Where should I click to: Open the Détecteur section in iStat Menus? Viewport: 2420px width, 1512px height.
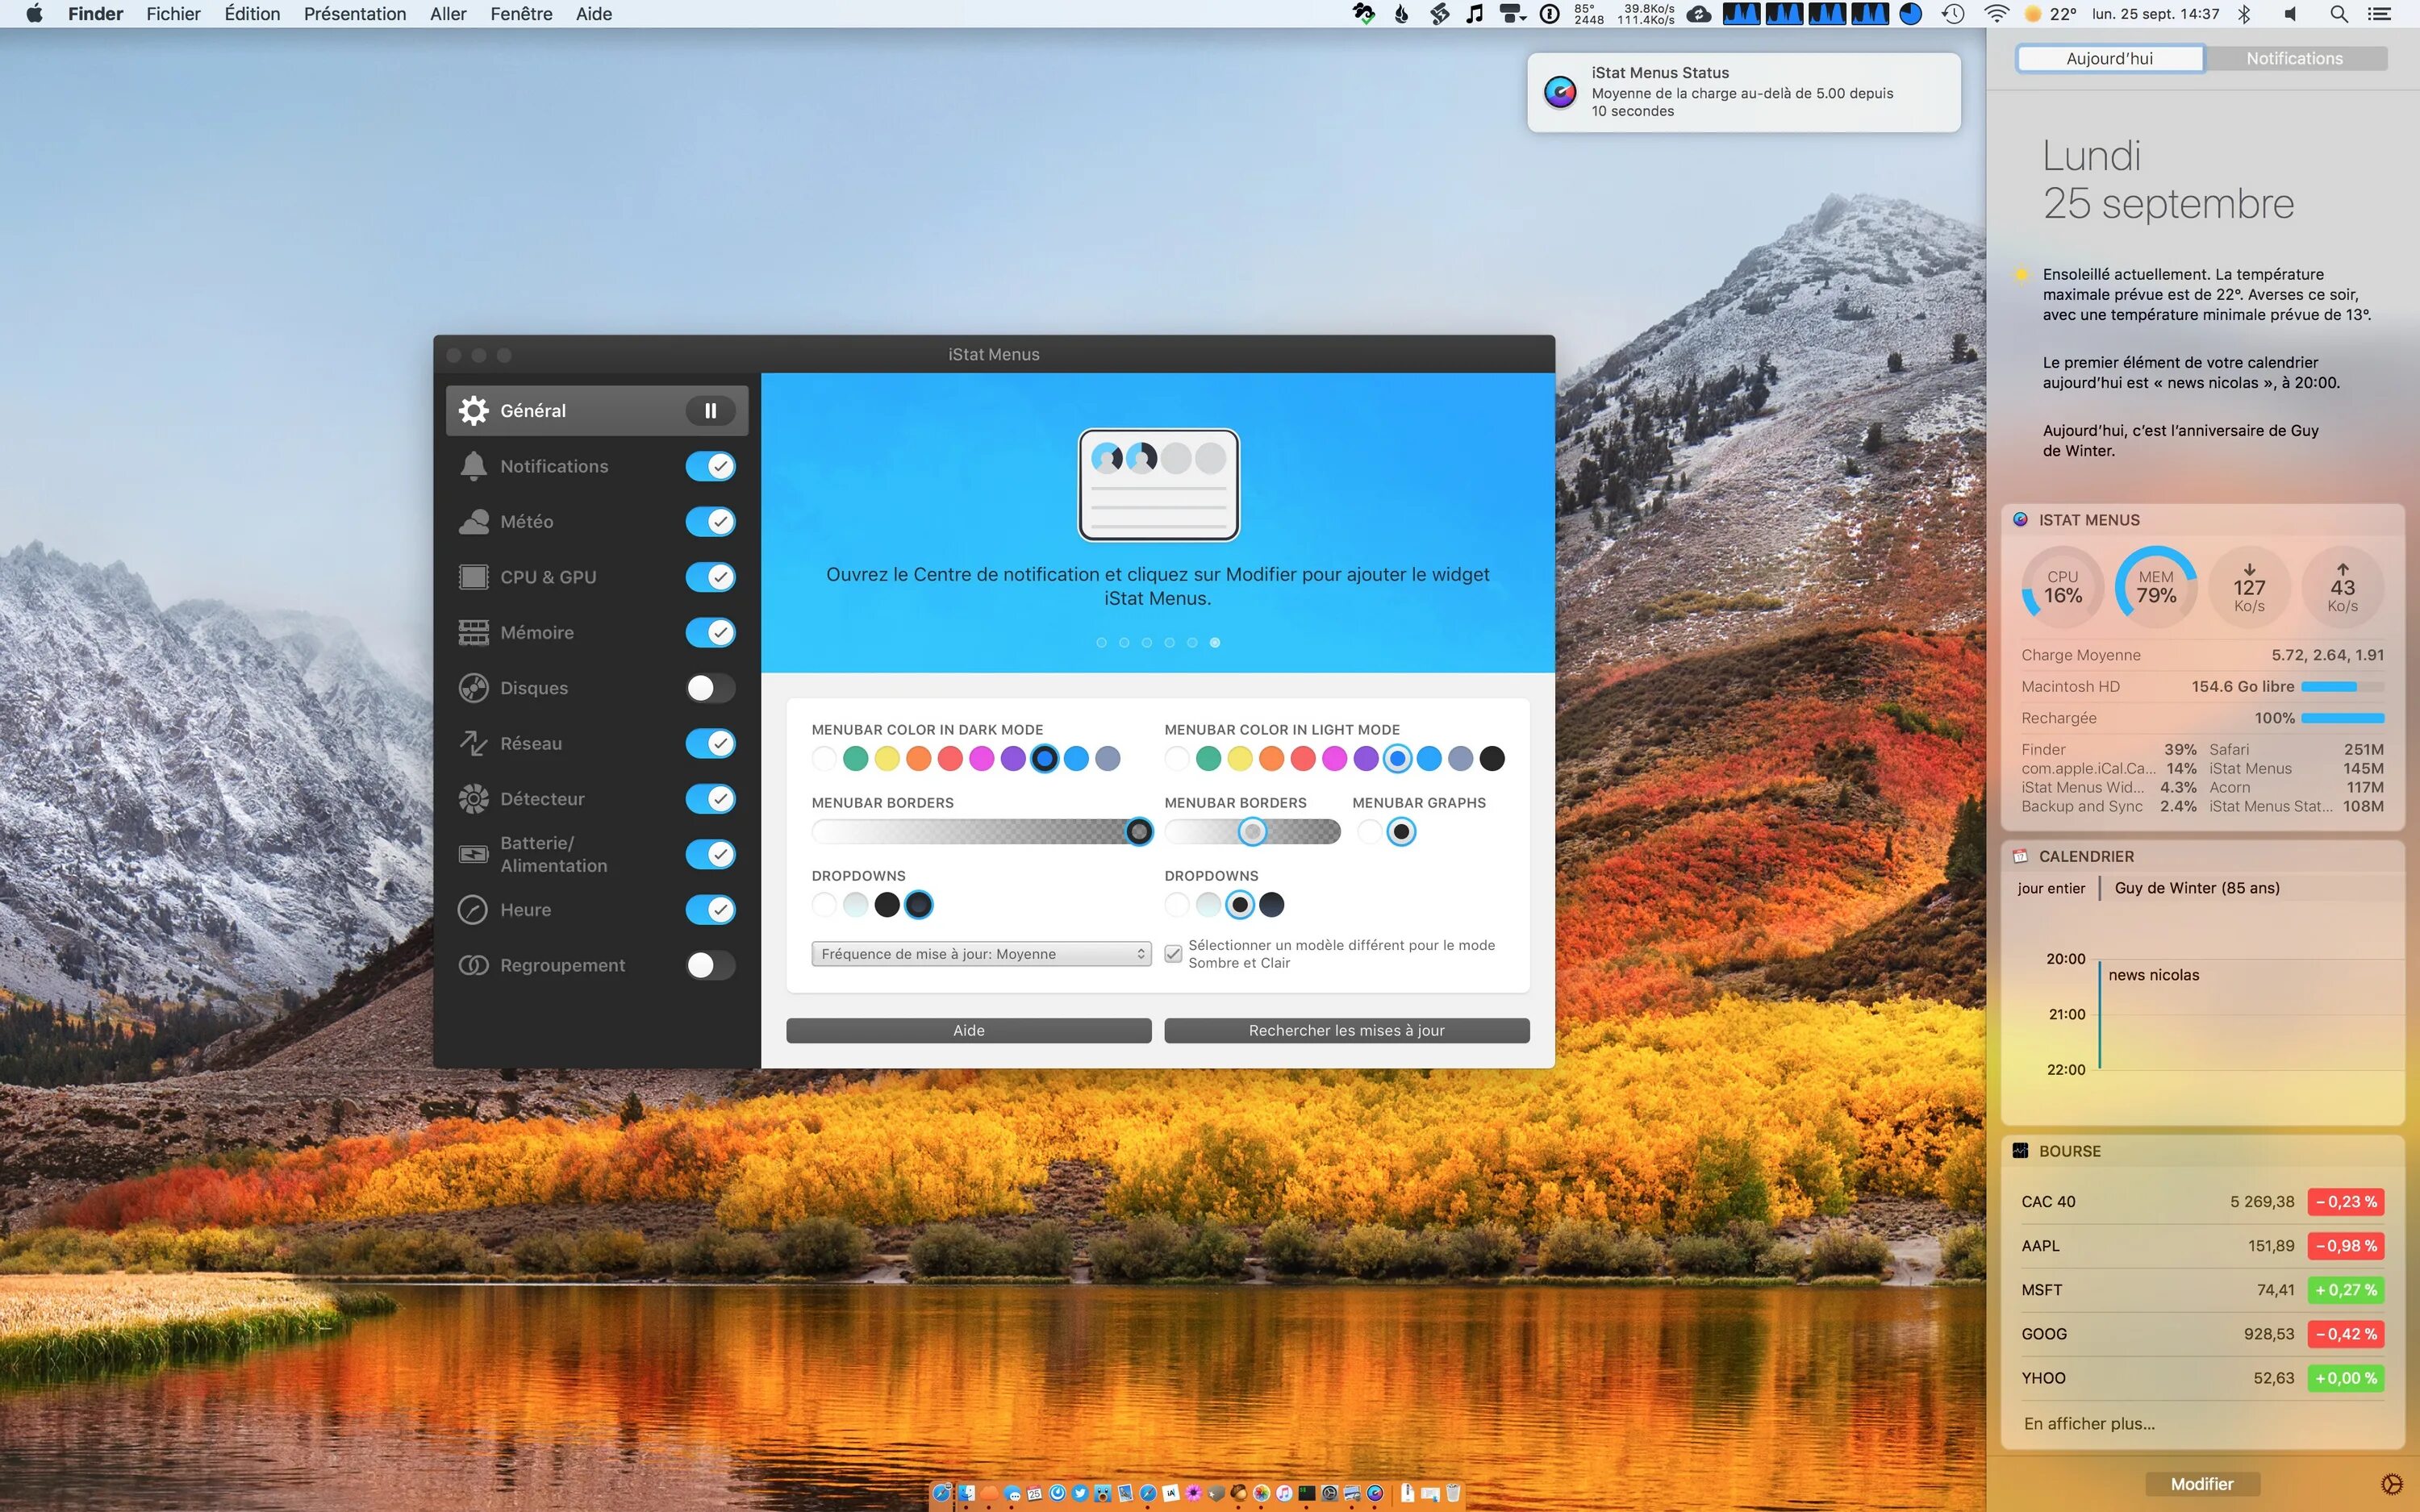tap(542, 798)
